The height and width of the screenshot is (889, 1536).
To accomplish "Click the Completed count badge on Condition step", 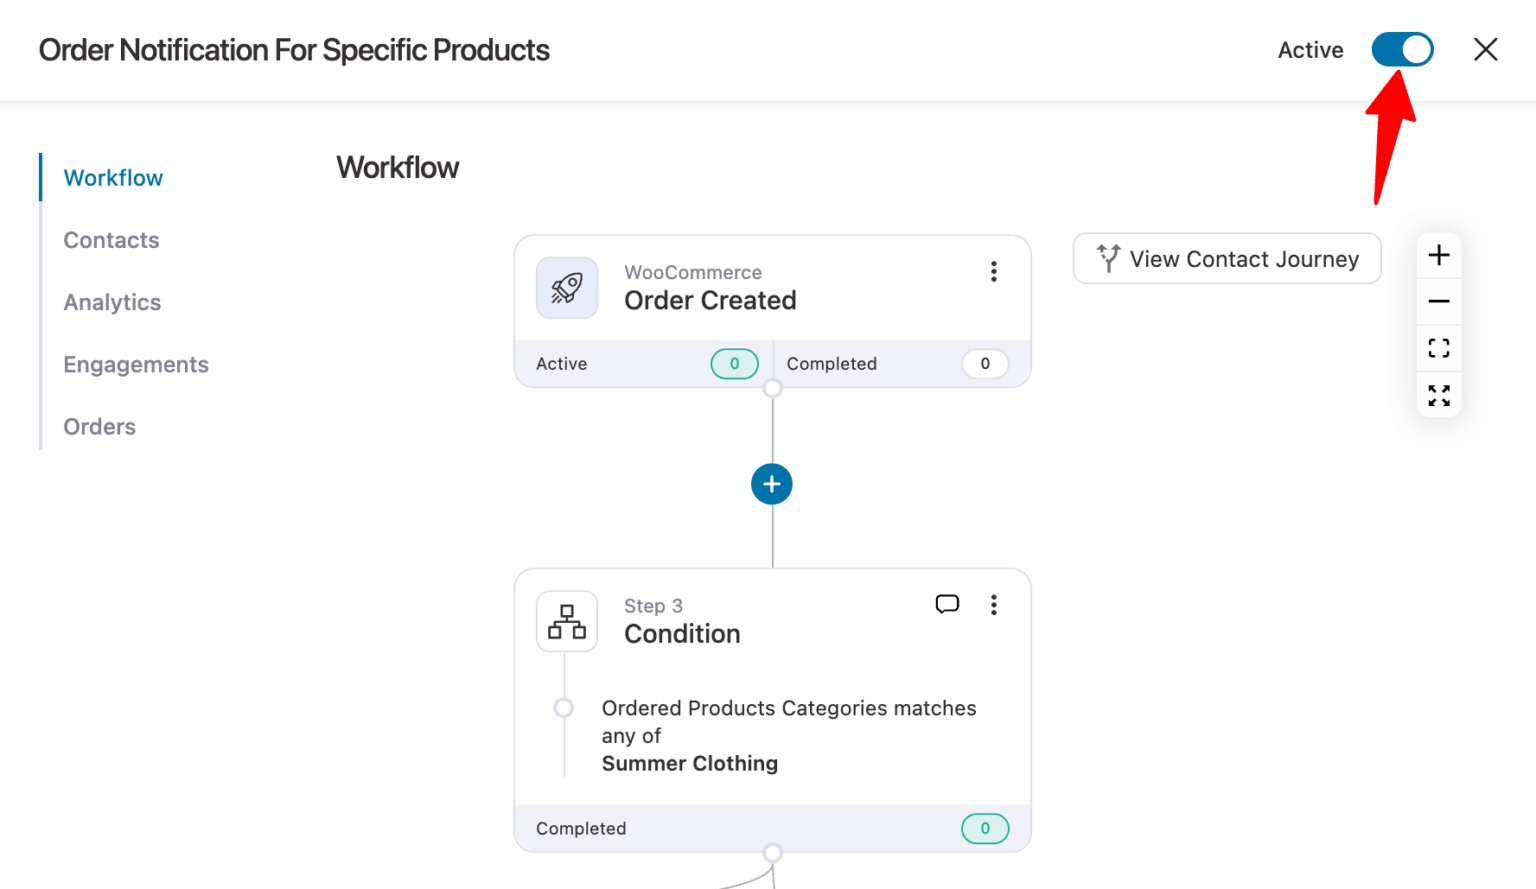I will coord(985,828).
